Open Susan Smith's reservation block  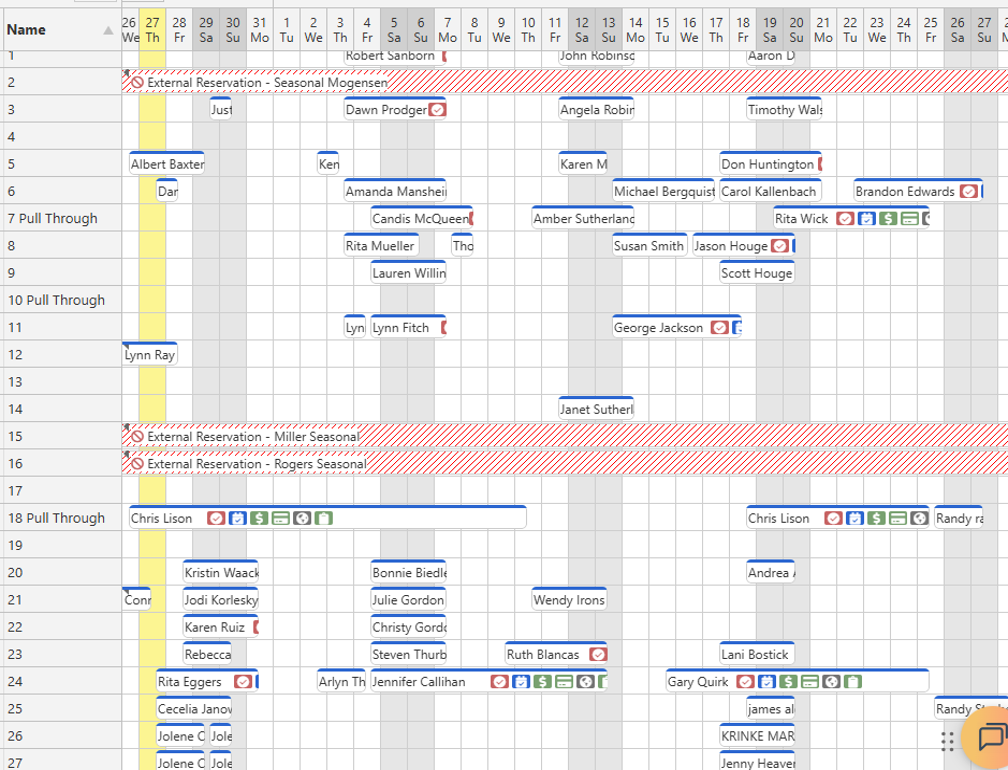[650, 246]
